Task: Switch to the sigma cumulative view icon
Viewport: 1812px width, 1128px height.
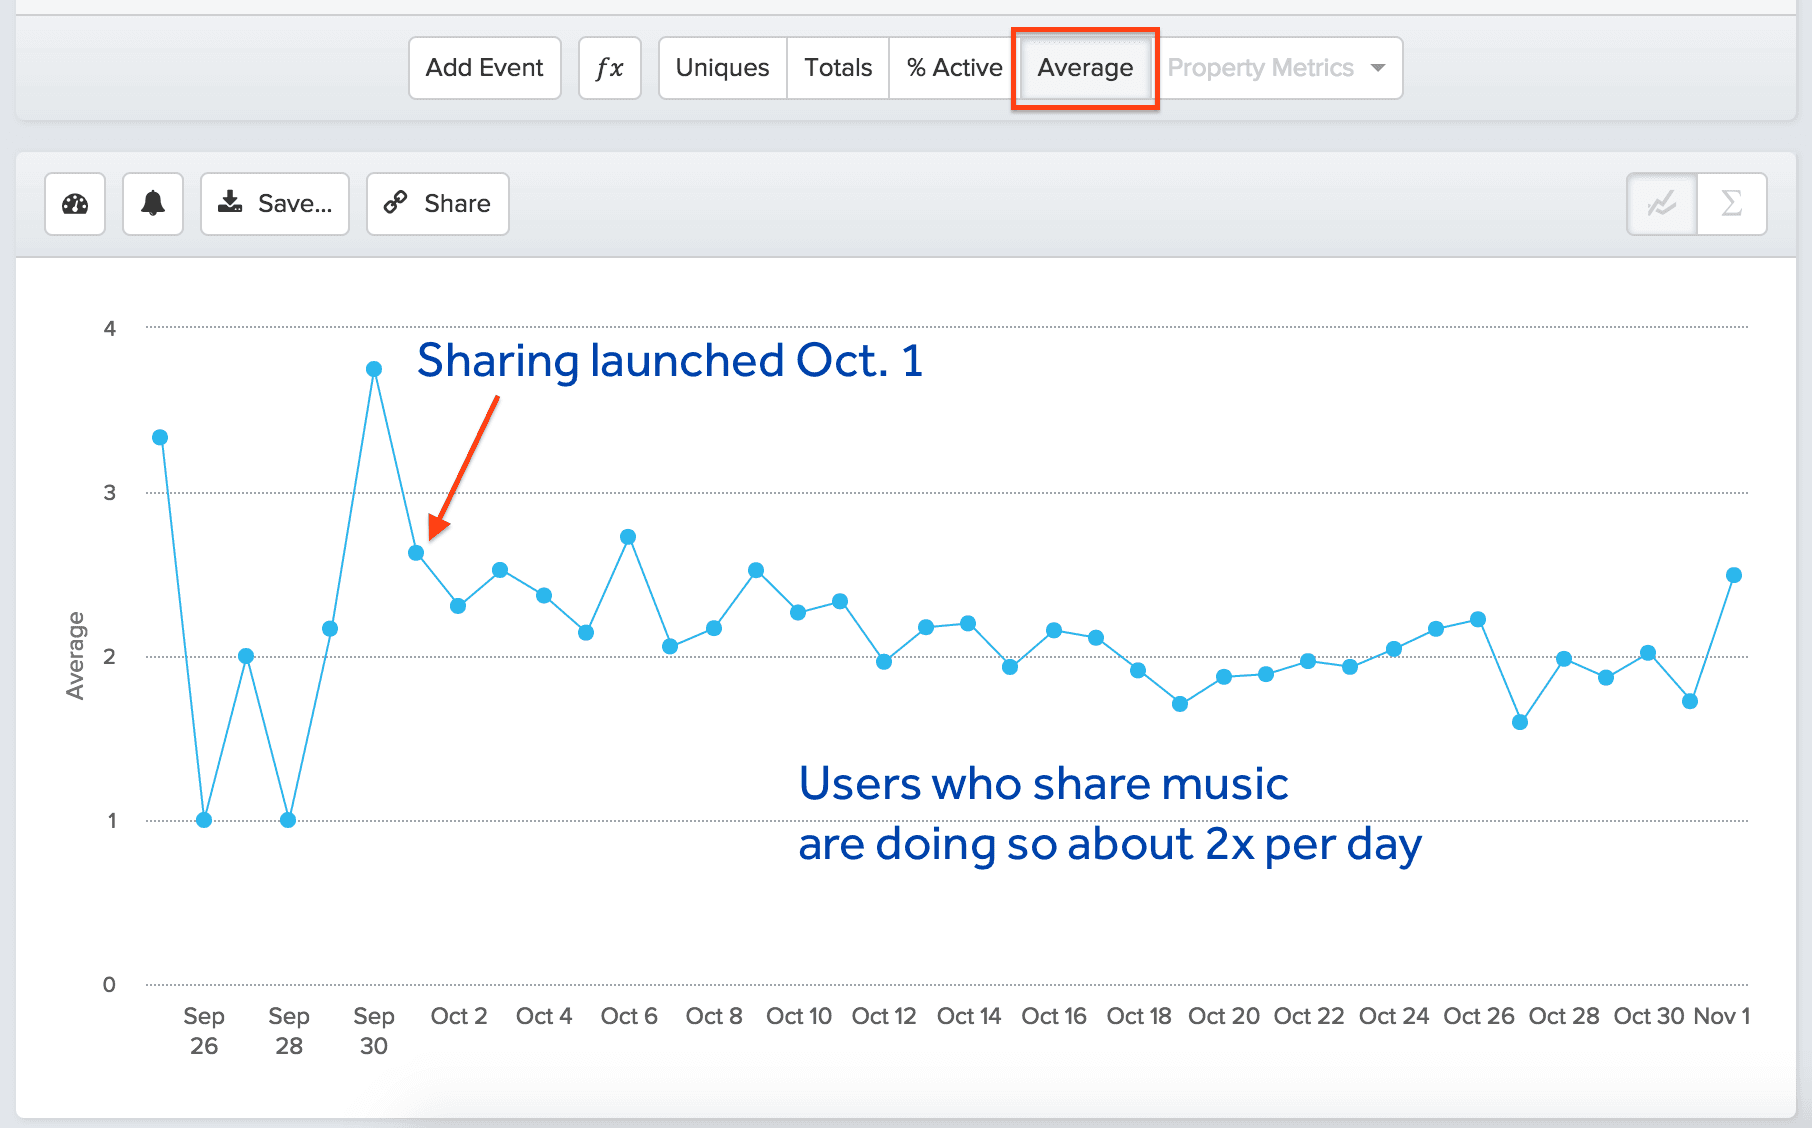Action: pos(1731,203)
